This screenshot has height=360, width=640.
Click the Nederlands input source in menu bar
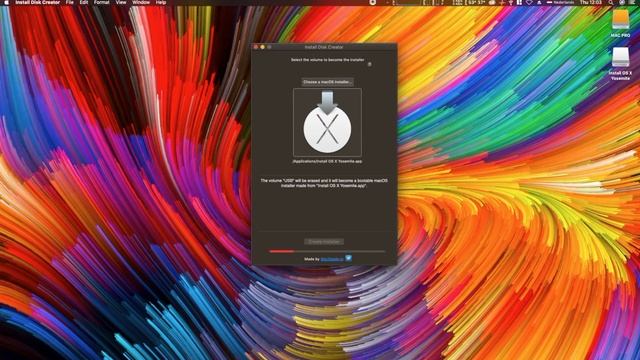[x=560, y=2]
